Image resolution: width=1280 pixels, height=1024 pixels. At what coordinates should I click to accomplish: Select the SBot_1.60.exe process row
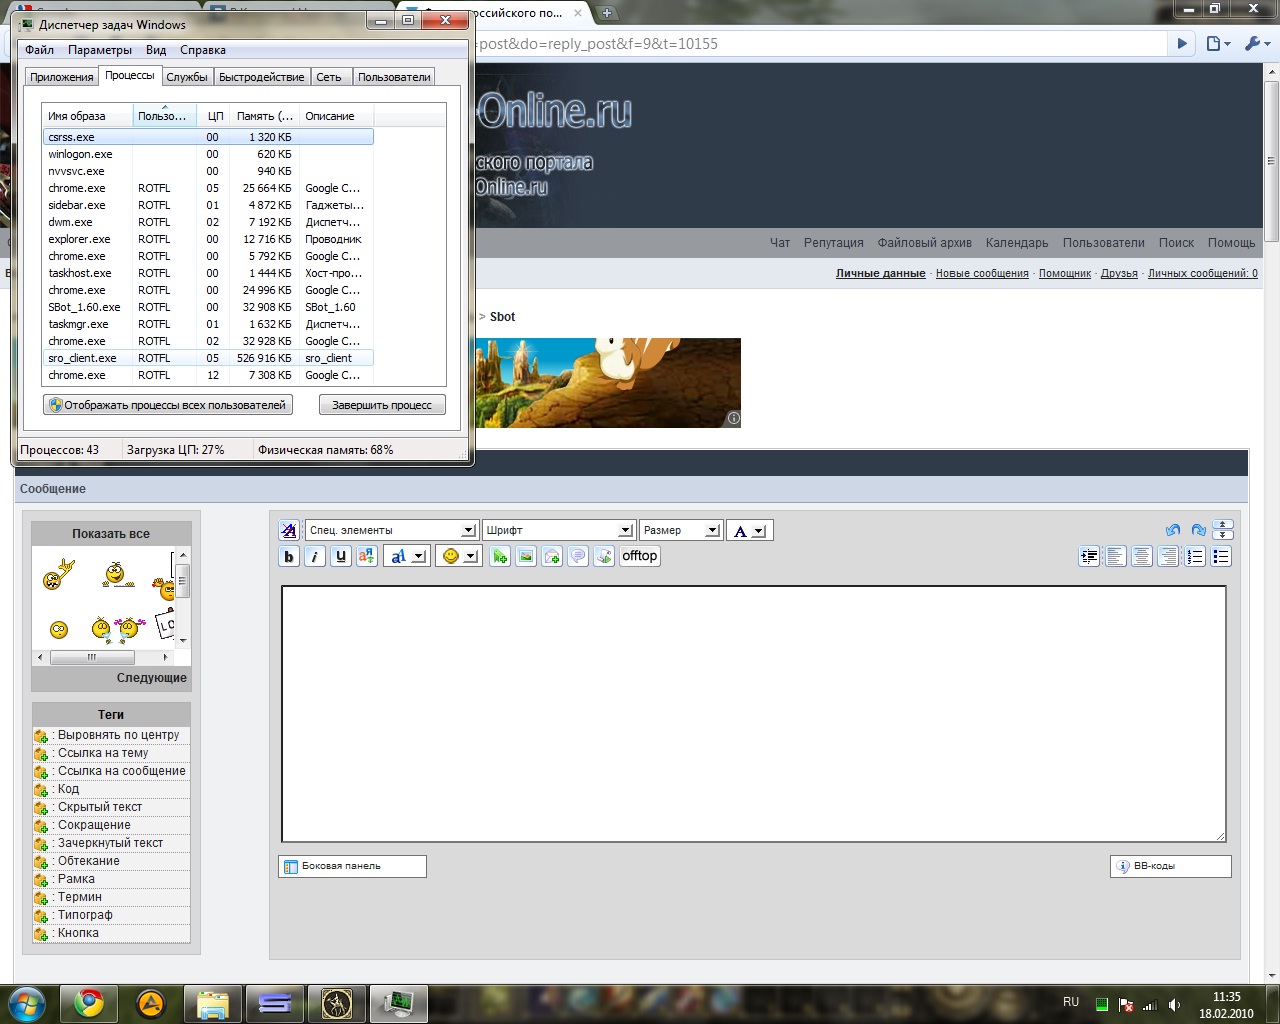click(x=208, y=307)
